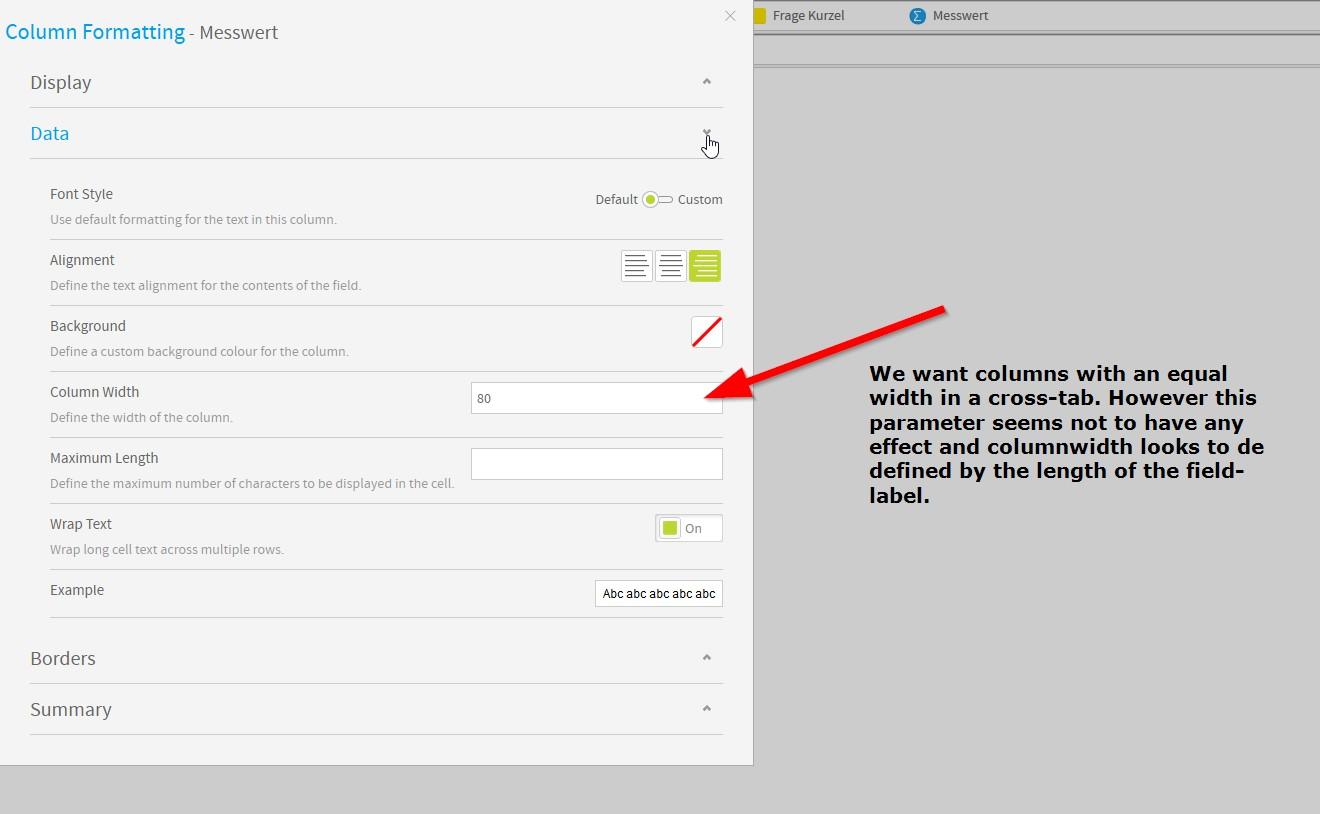Open the Background colour picker swatch

[x=707, y=332]
